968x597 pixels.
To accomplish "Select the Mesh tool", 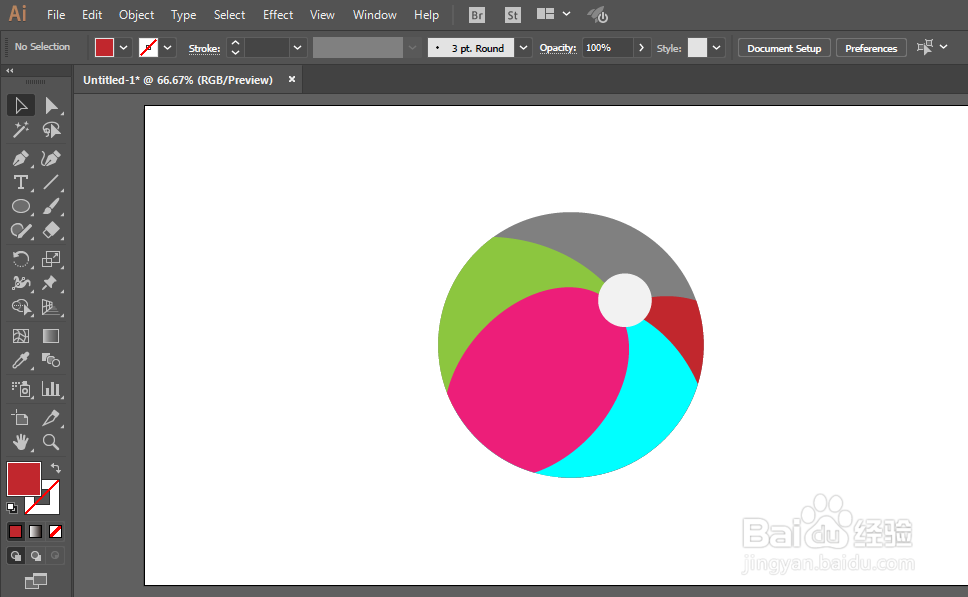I will point(20,336).
